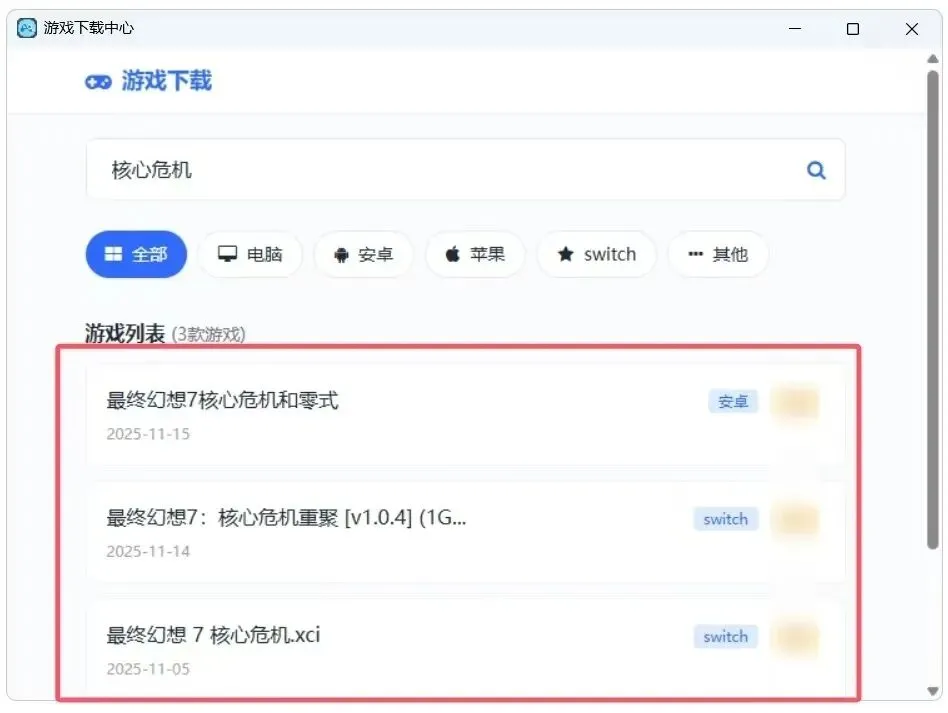Click blurred button on 核心危机和零式 row
This screenshot has width=948, height=713.
pyautogui.click(x=795, y=403)
